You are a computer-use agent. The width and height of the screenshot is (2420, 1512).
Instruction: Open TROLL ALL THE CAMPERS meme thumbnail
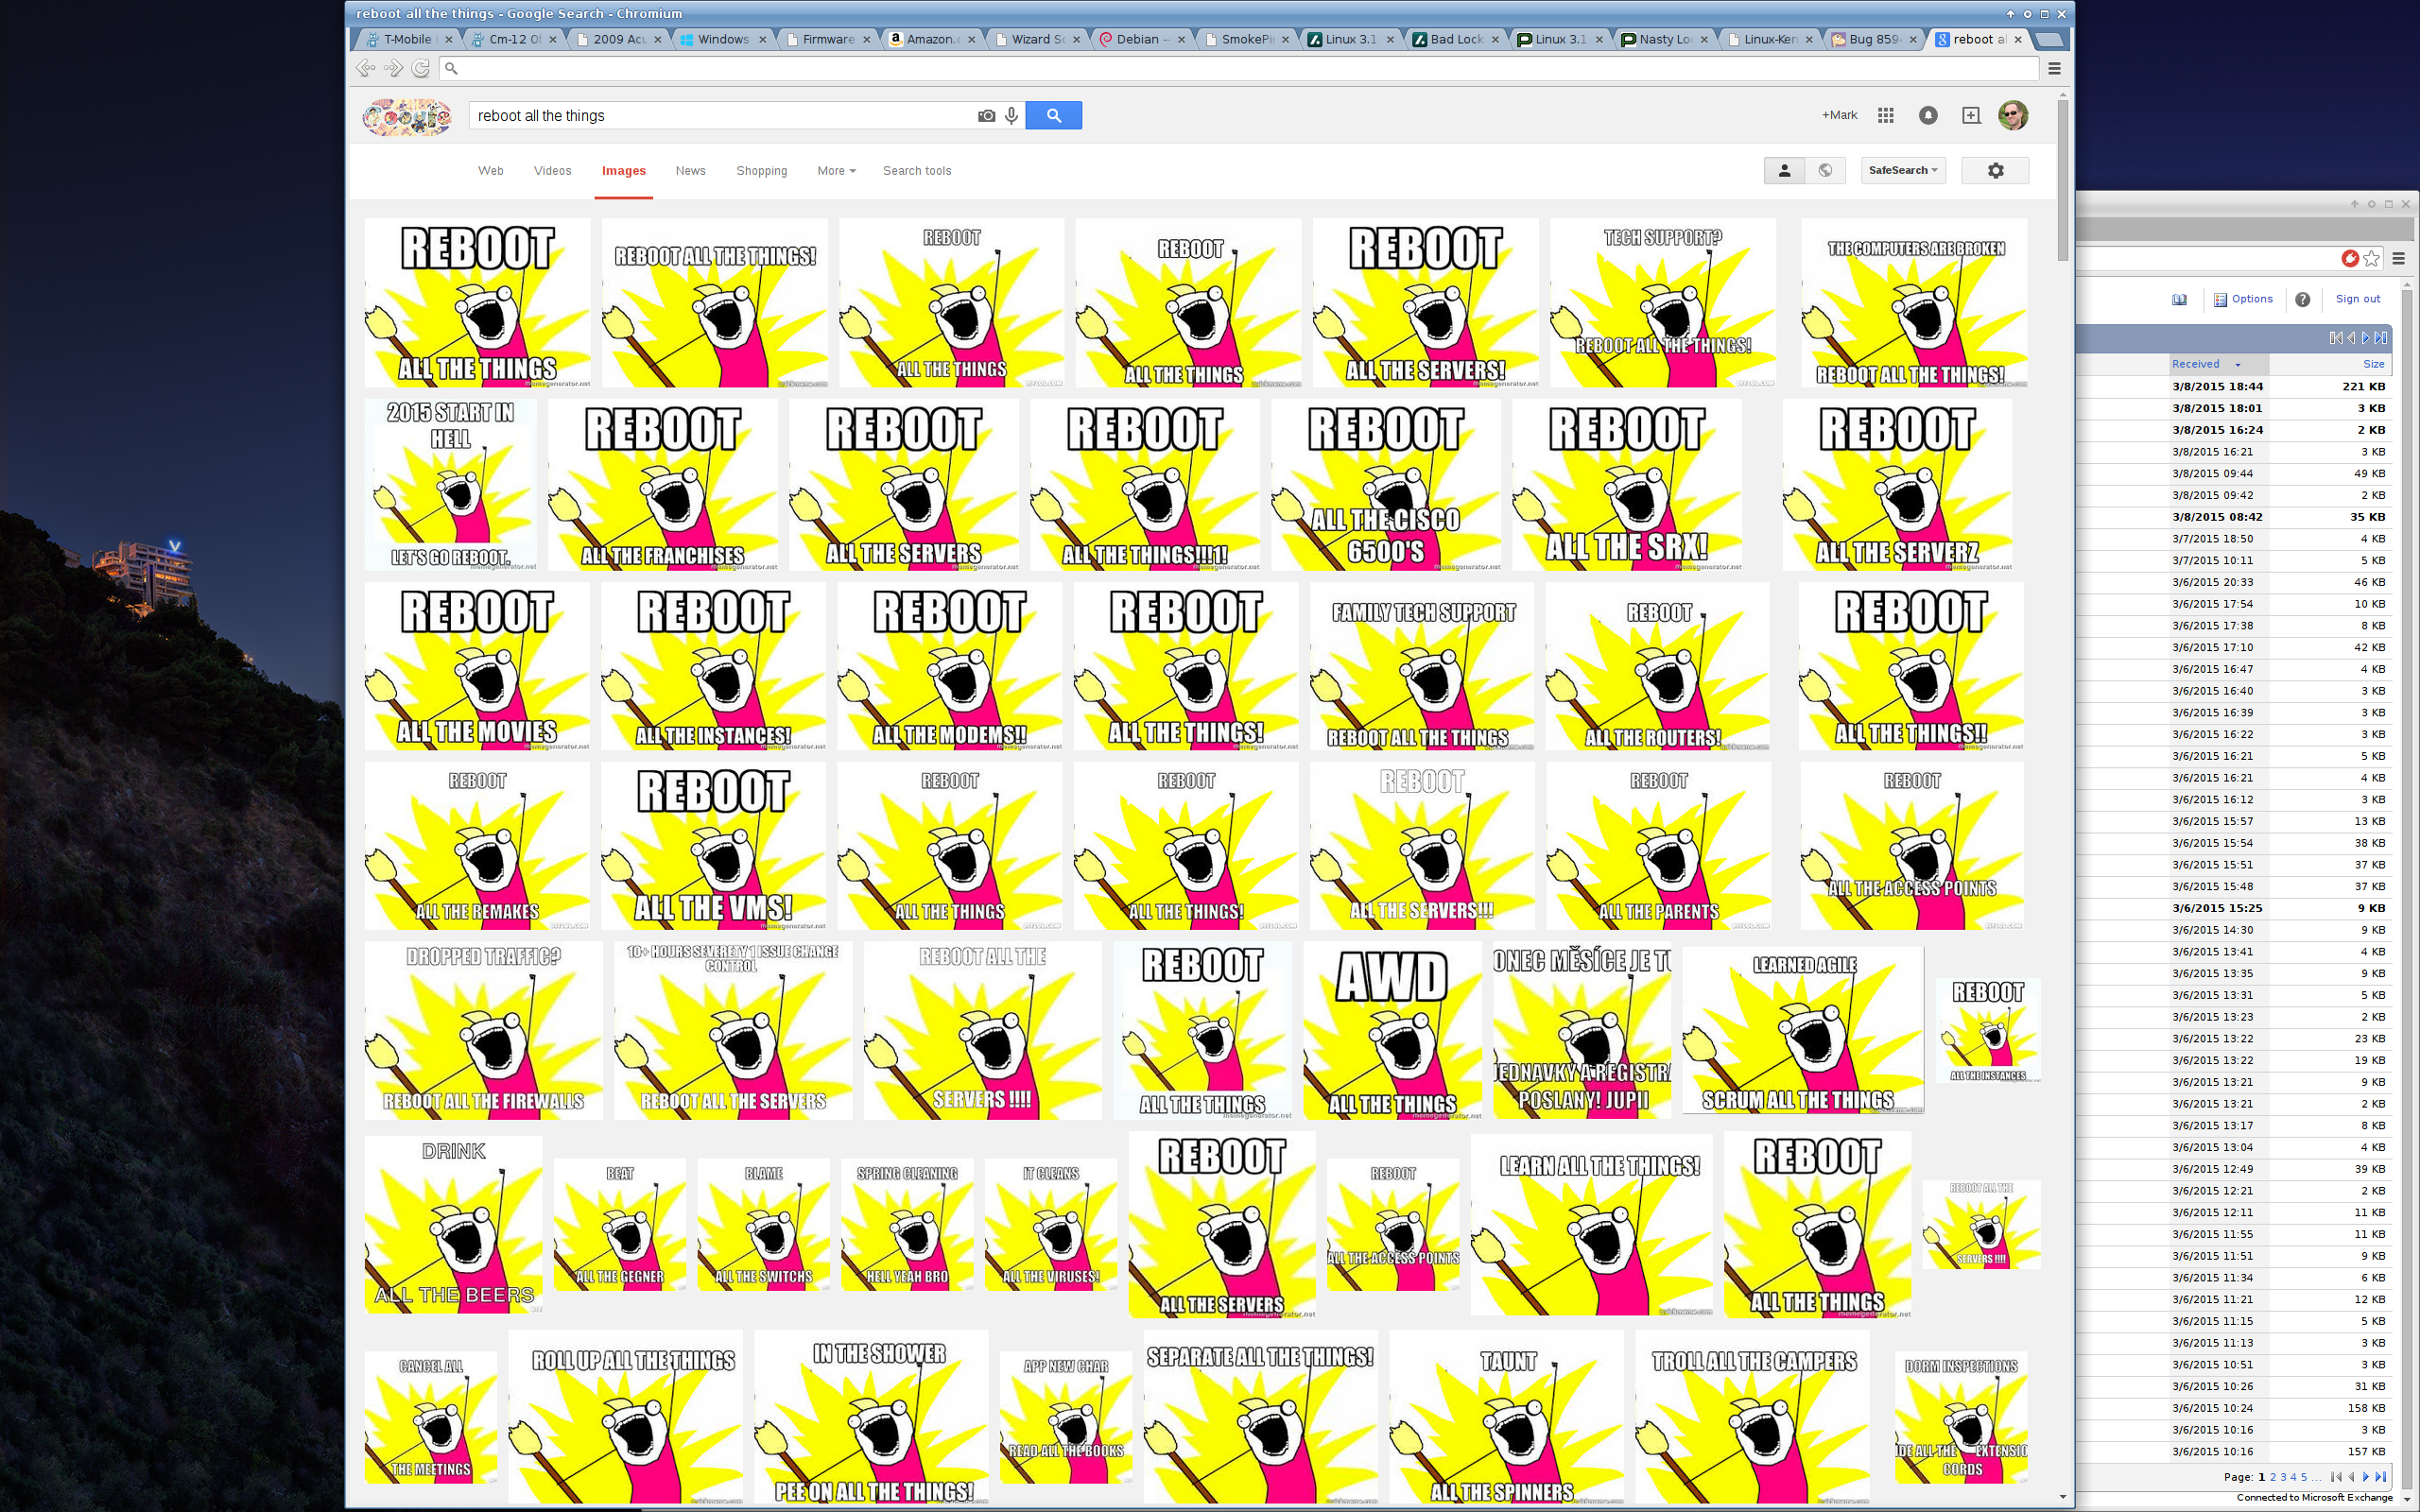click(1752, 1417)
